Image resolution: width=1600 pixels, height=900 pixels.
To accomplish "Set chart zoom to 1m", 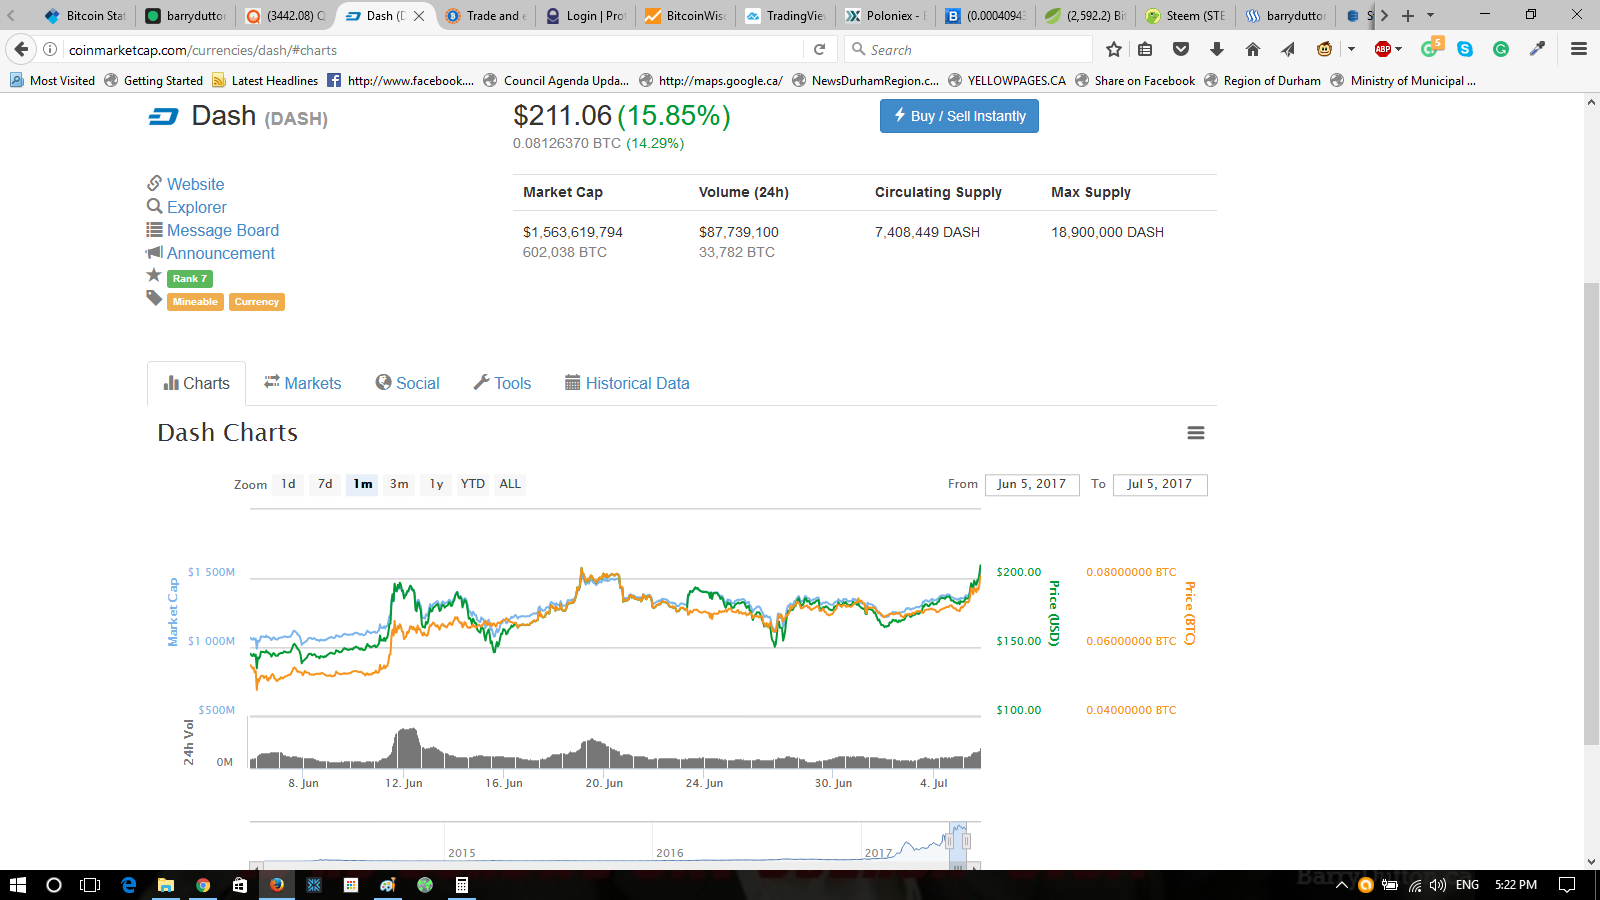I will click(x=363, y=484).
